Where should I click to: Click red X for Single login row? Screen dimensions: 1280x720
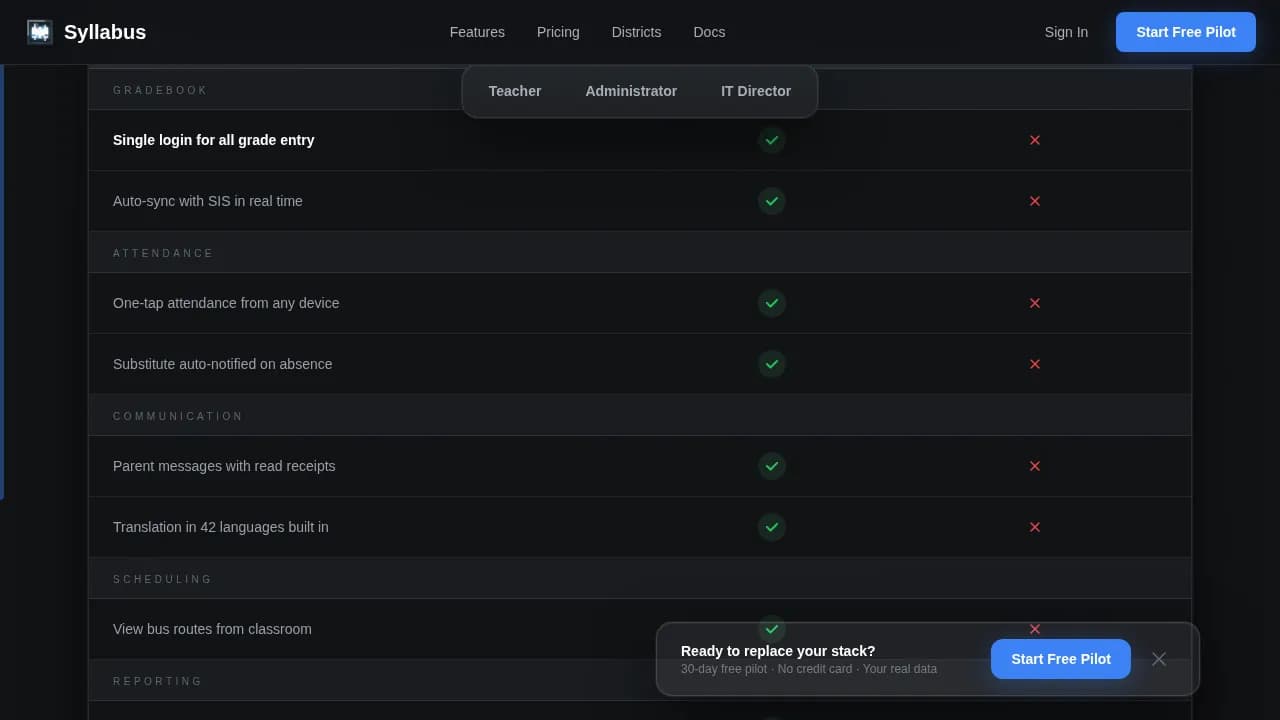coord(1035,140)
